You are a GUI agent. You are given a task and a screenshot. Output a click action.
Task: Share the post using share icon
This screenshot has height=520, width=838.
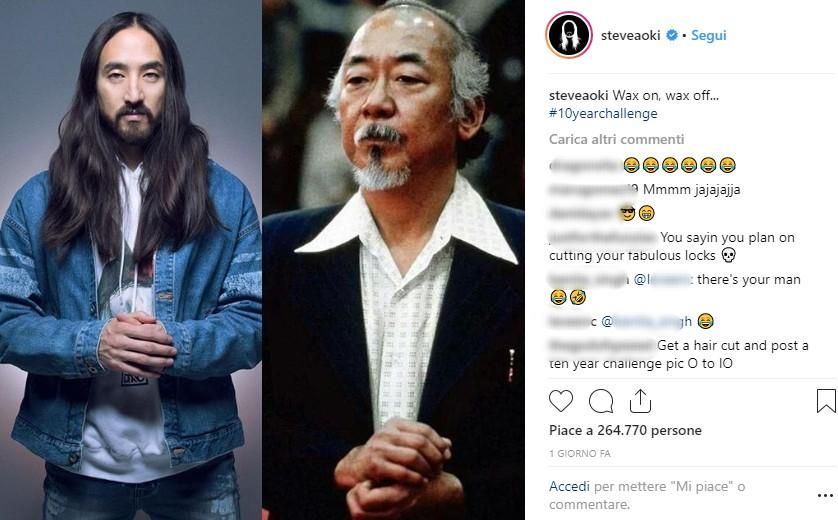click(x=640, y=401)
